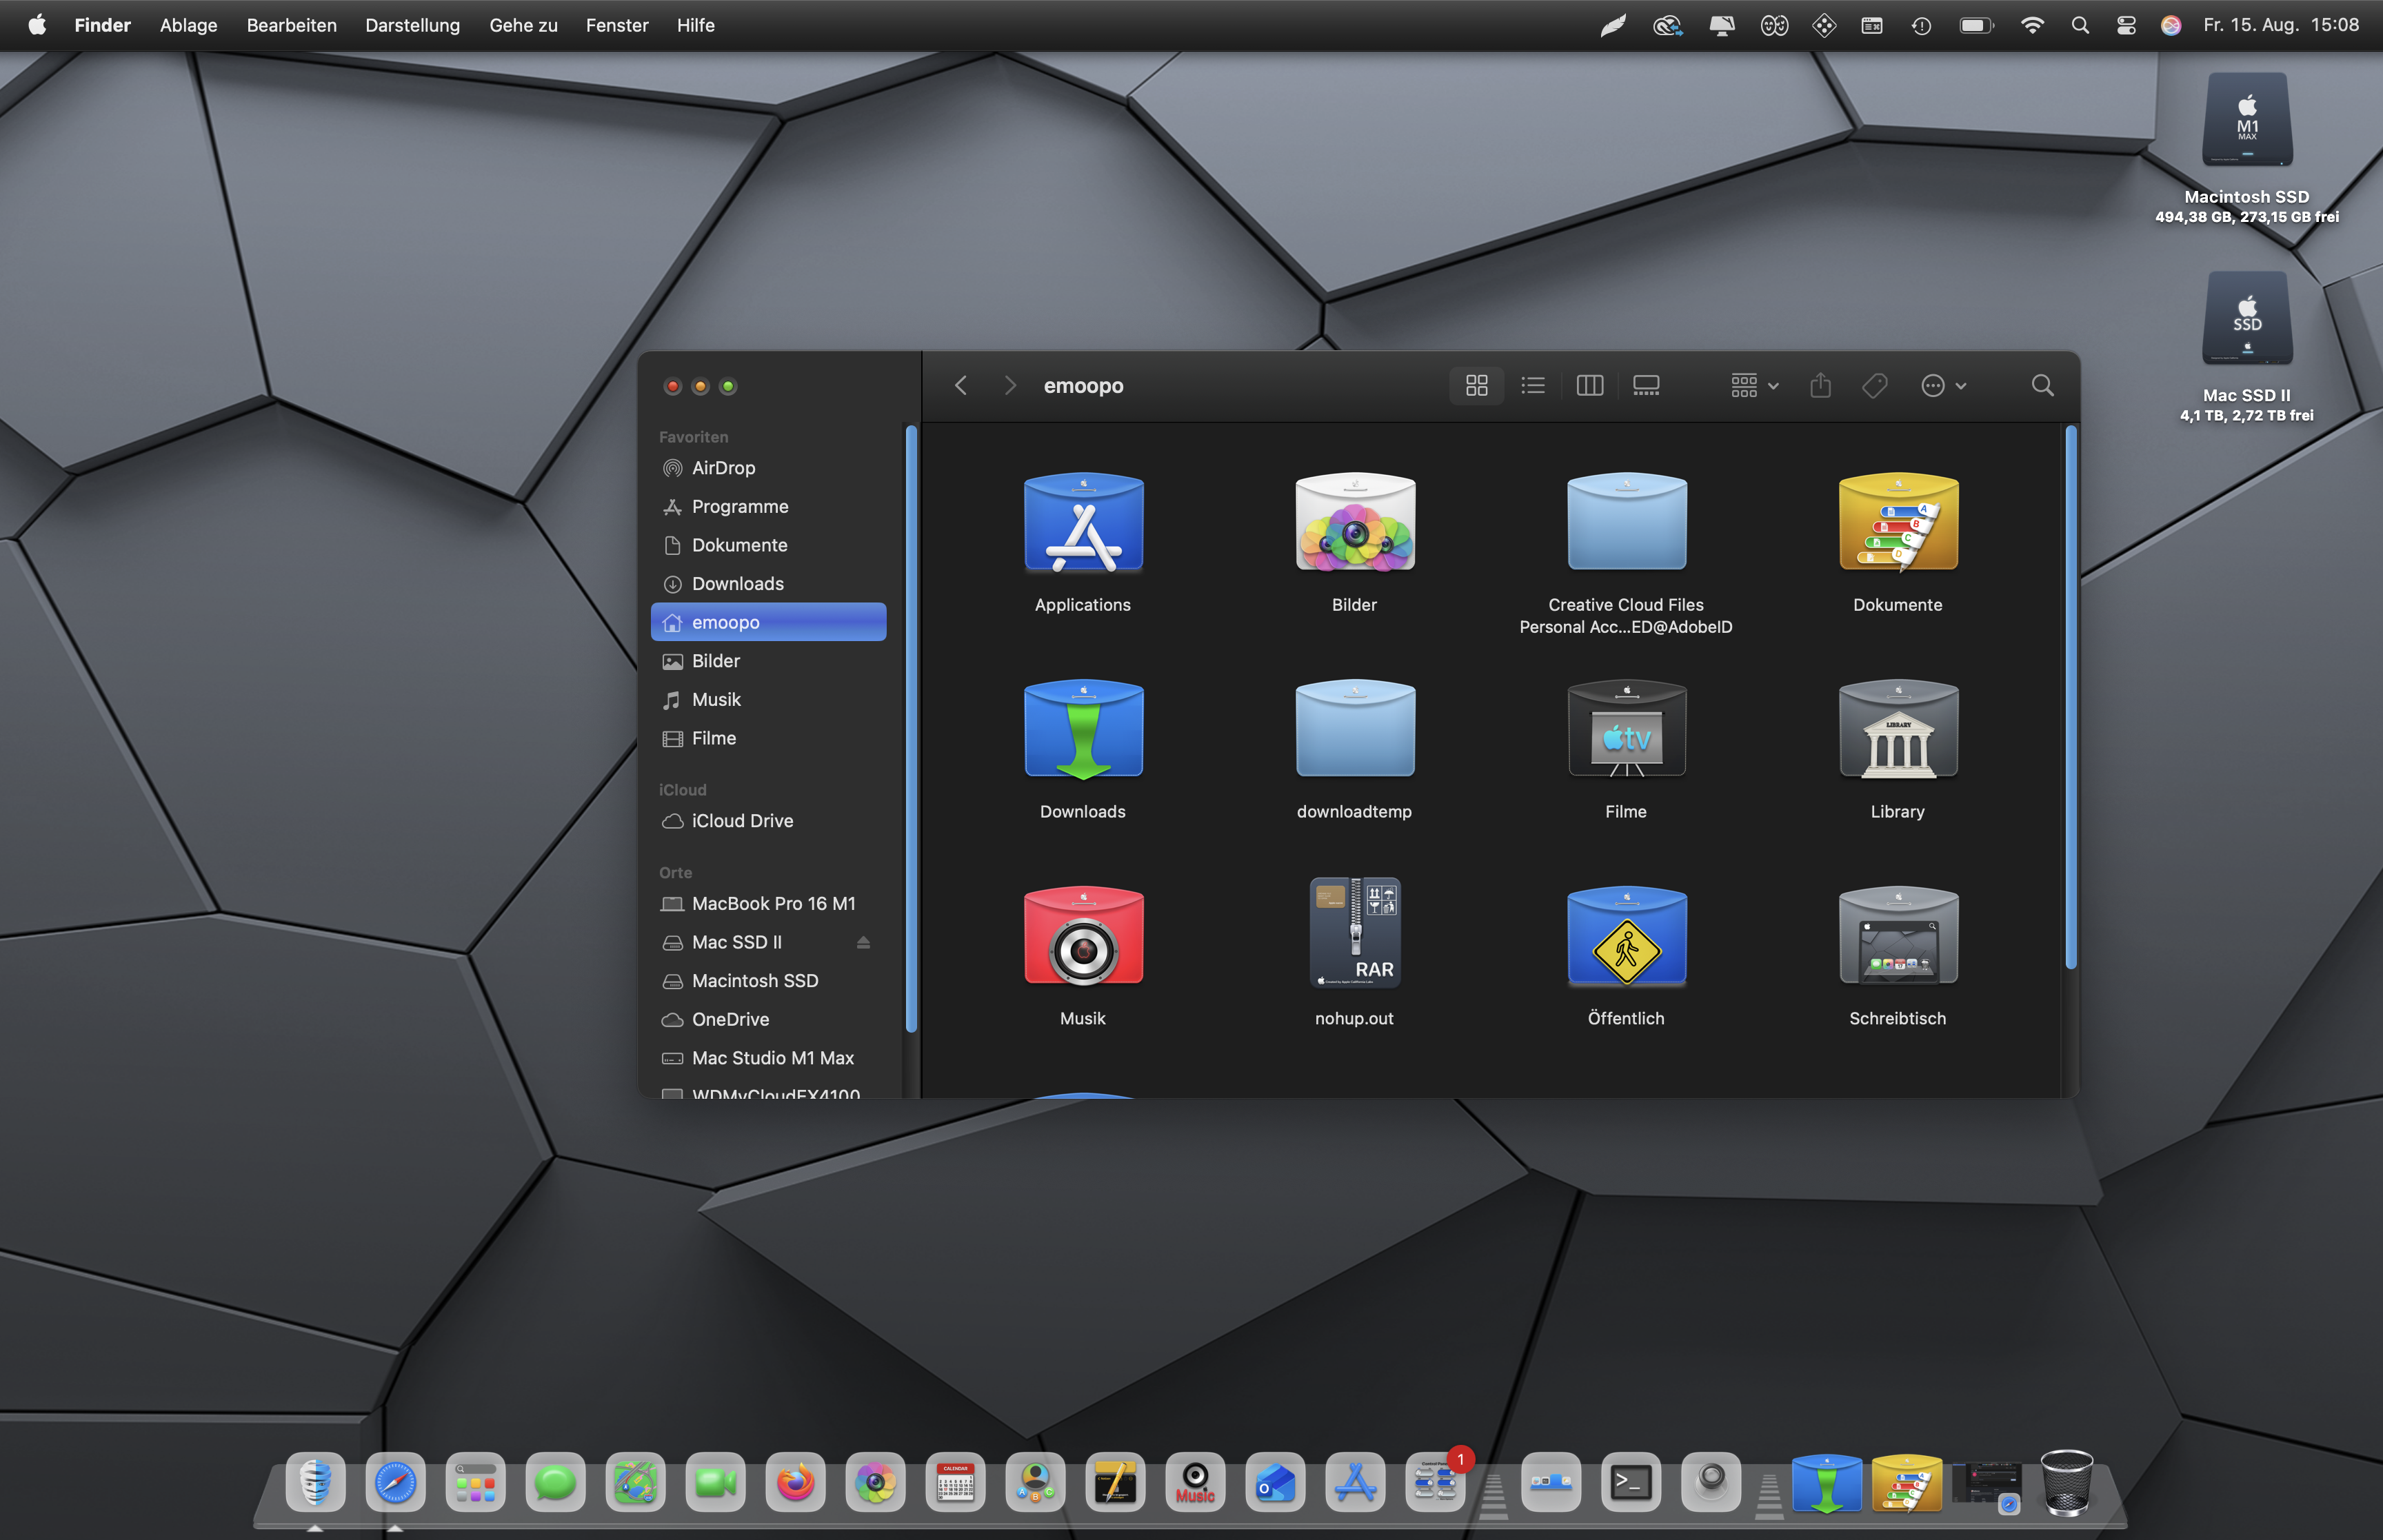Image resolution: width=2383 pixels, height=1540 pixels.
Task: Select the Bilder folder icon
Action: 1355,523
